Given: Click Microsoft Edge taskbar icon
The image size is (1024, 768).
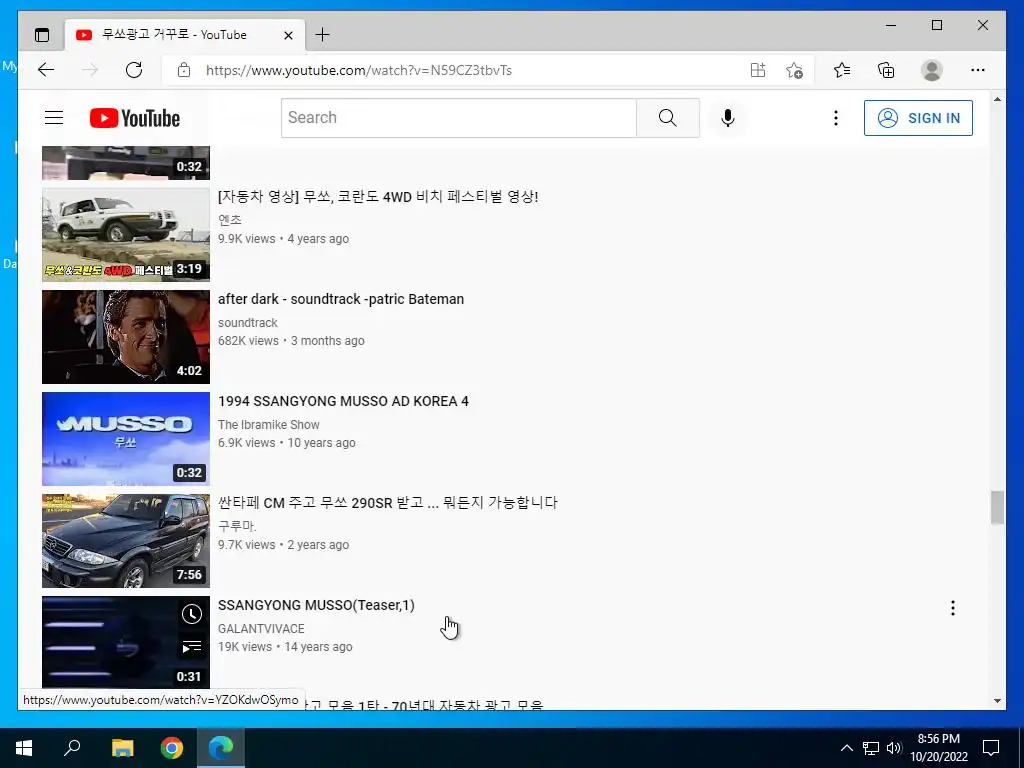Looking at the screenshot, I should click(221, 748).
